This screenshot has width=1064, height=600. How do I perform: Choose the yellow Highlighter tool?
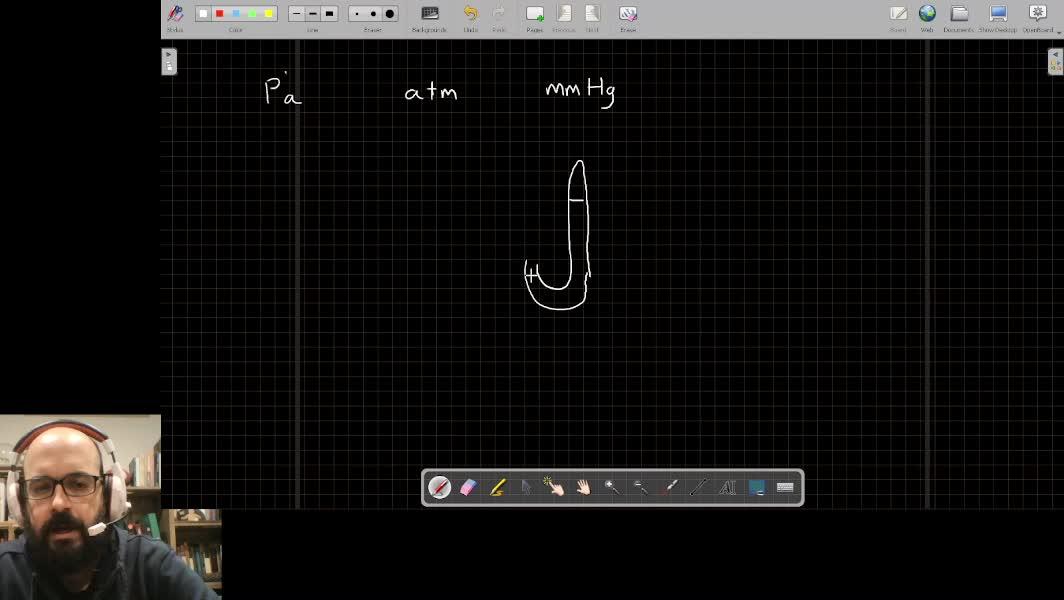[497, 487]
